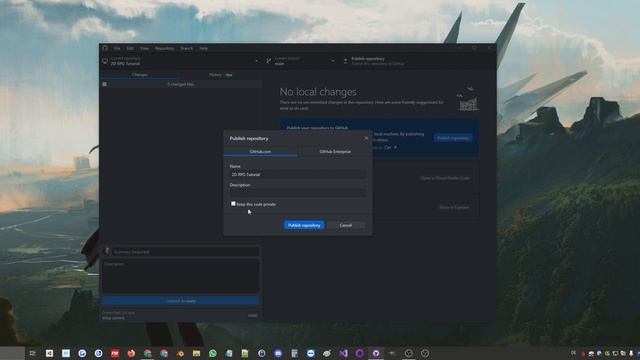The height and width of the screenshot is (360, 640).
Task: Select the Changes tab
Action: (140, 75)
